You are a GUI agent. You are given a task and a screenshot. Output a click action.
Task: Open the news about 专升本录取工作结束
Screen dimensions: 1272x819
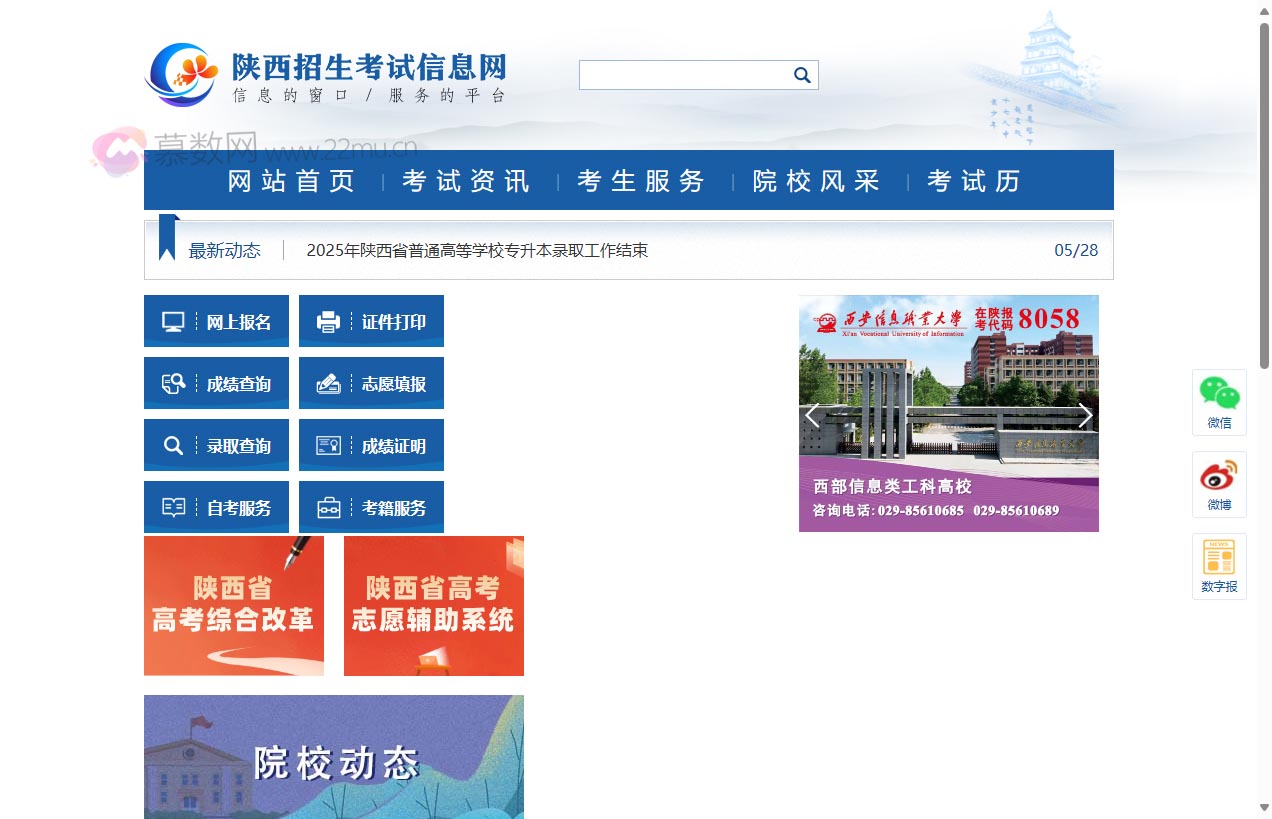[x=477, y=251]
